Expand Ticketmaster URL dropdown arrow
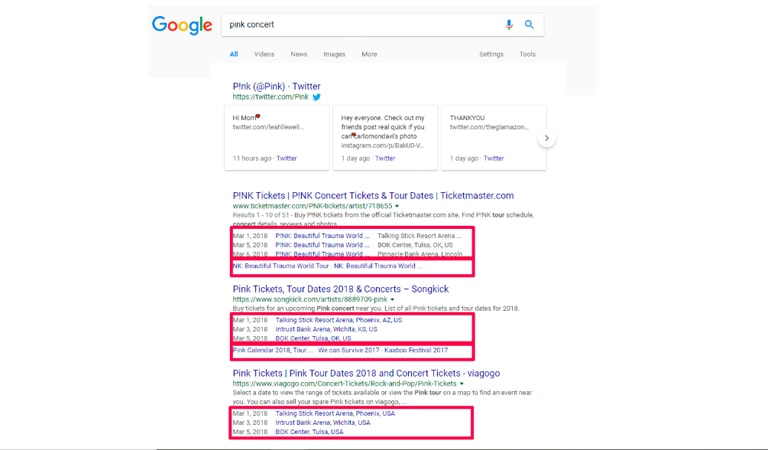This screenshot has width=768, height=450. pyautogui.click(x=397, y=206)
